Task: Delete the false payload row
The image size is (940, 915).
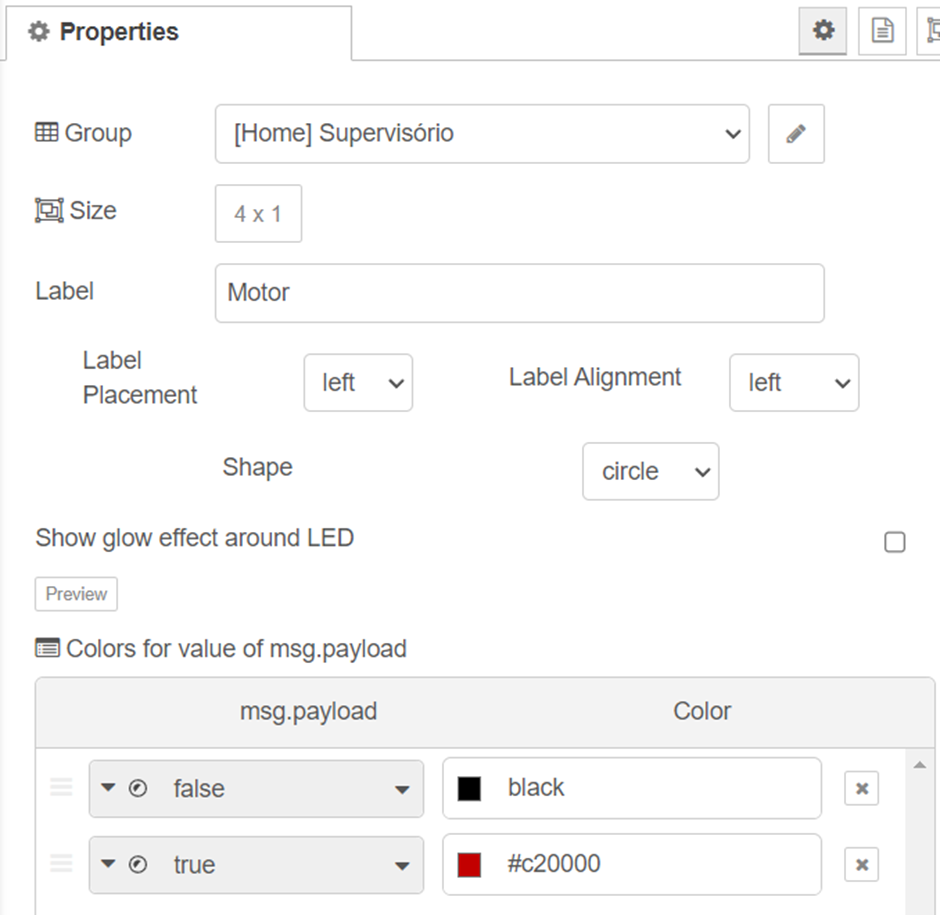Action: coord(861,789)
